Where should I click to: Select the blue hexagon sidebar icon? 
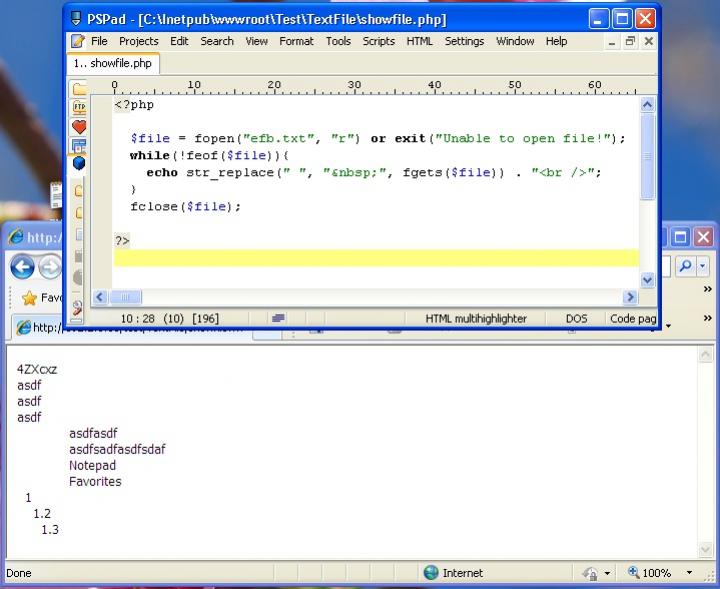pos(79,163)
